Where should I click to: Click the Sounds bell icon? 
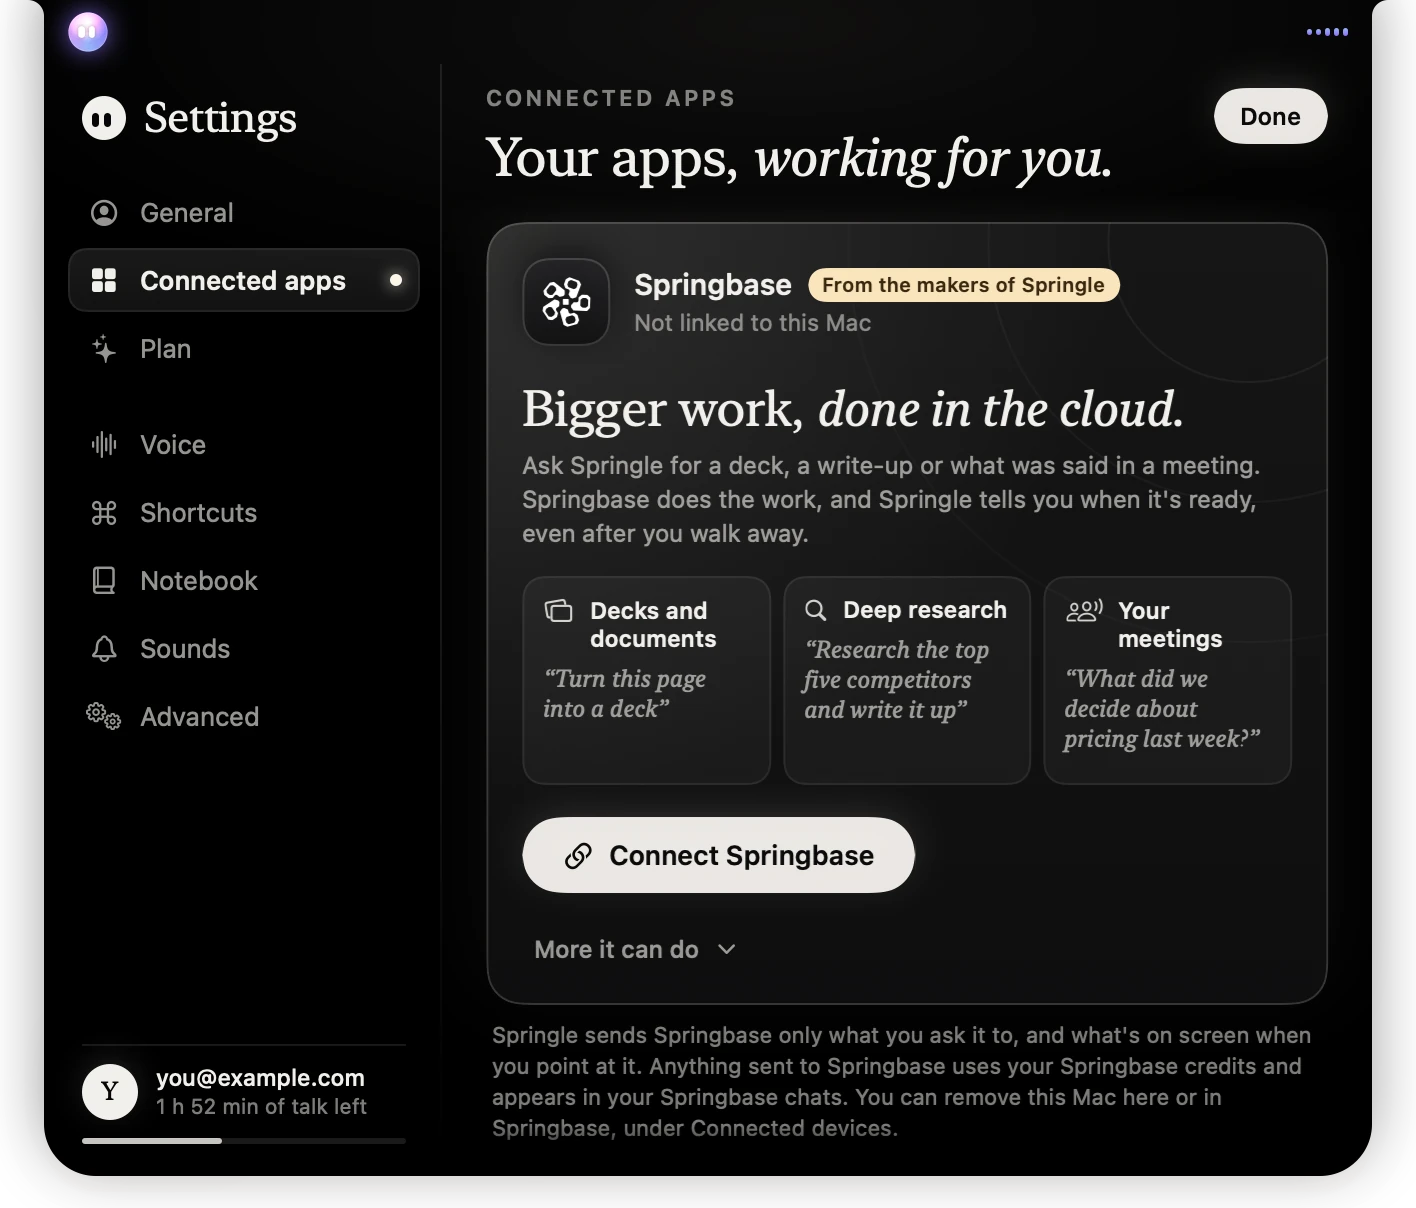pos(104,649)
